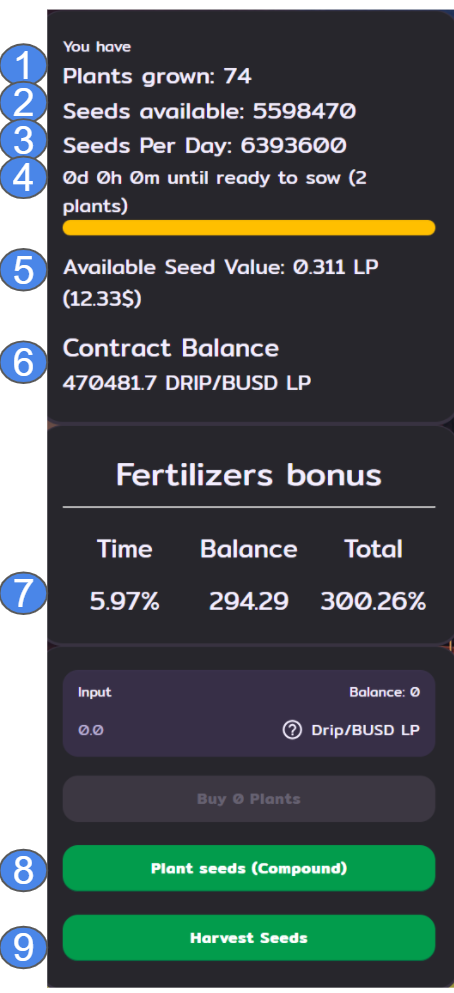Click the Harvest Seeds button

(x=249, y=938)
